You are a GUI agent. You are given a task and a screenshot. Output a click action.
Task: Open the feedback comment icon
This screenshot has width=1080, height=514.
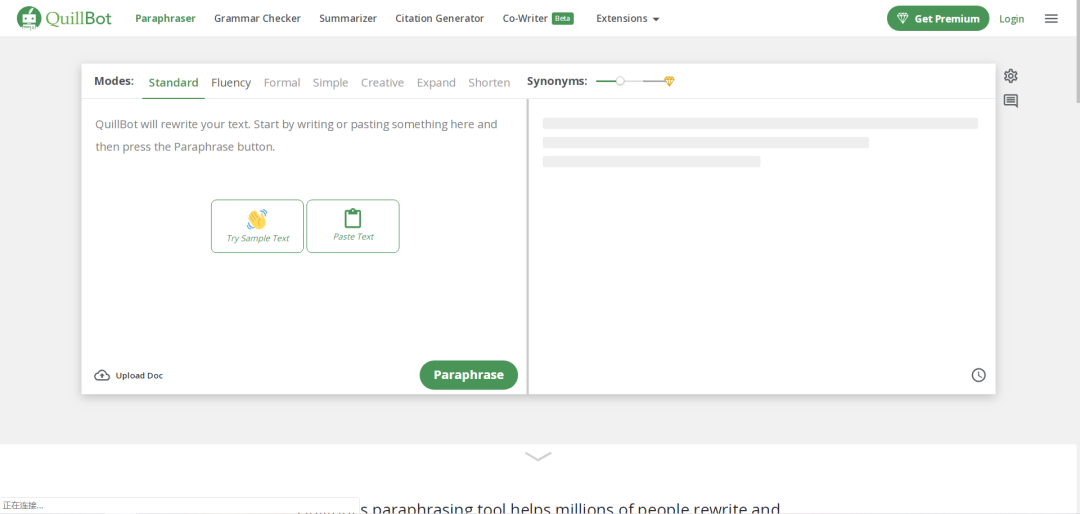click(x=1010, y=101)
